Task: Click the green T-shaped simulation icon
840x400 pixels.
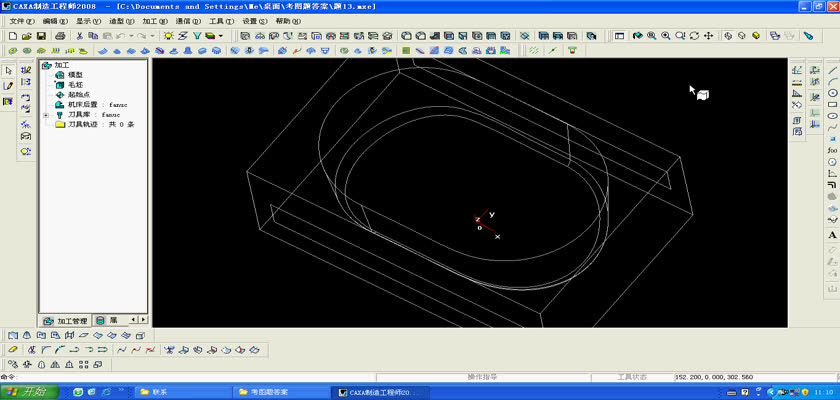Action: tap(573, 50)
